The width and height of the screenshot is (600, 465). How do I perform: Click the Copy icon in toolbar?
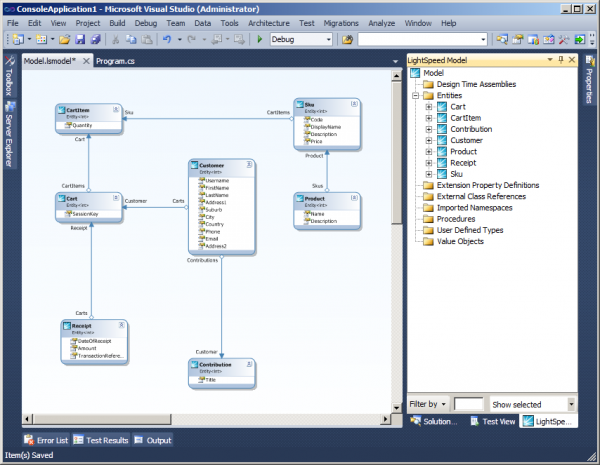[x=131, y=39]
